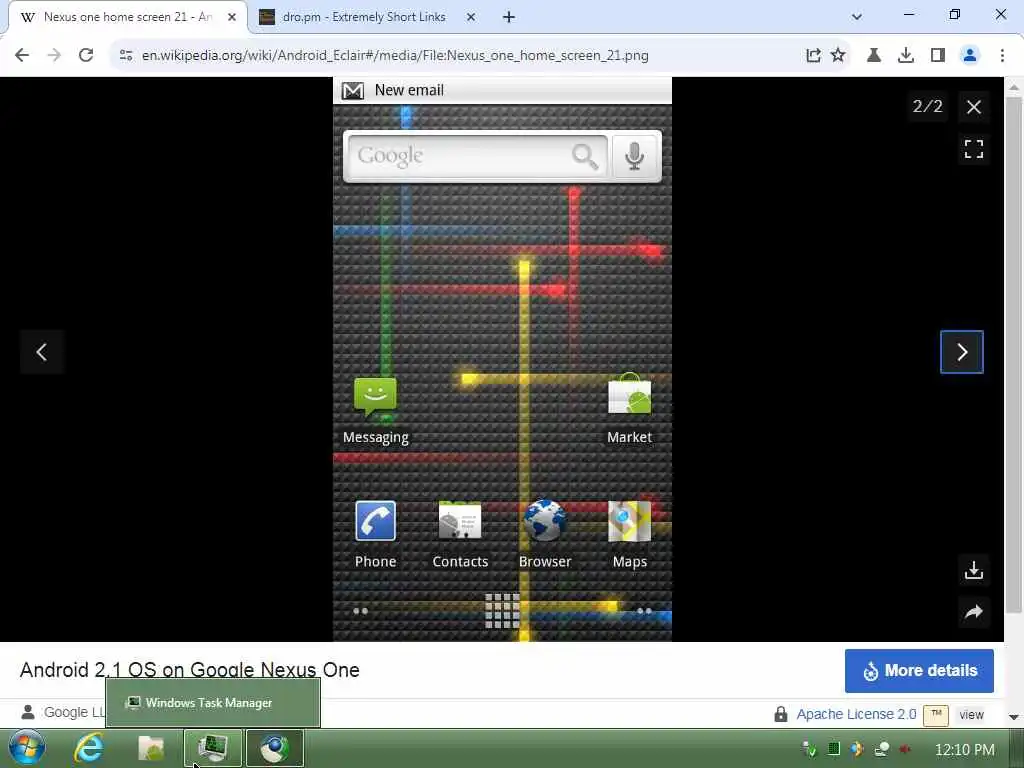Screen dimensions: 1024x768
Task: Click the TM trademark badge
Action: point(936,714)
